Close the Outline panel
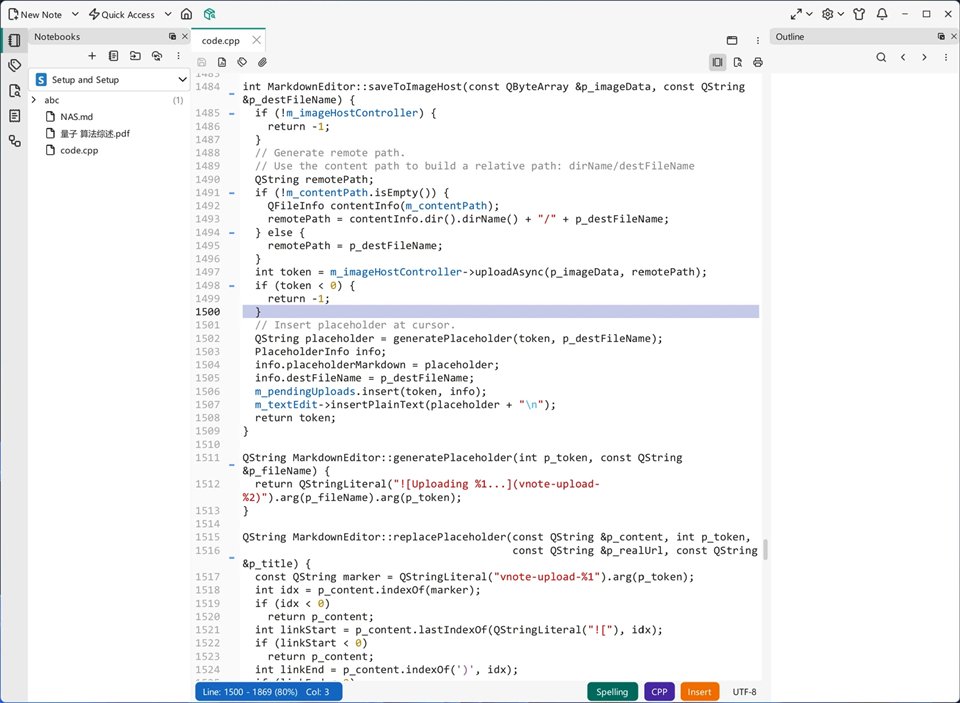 953,37
